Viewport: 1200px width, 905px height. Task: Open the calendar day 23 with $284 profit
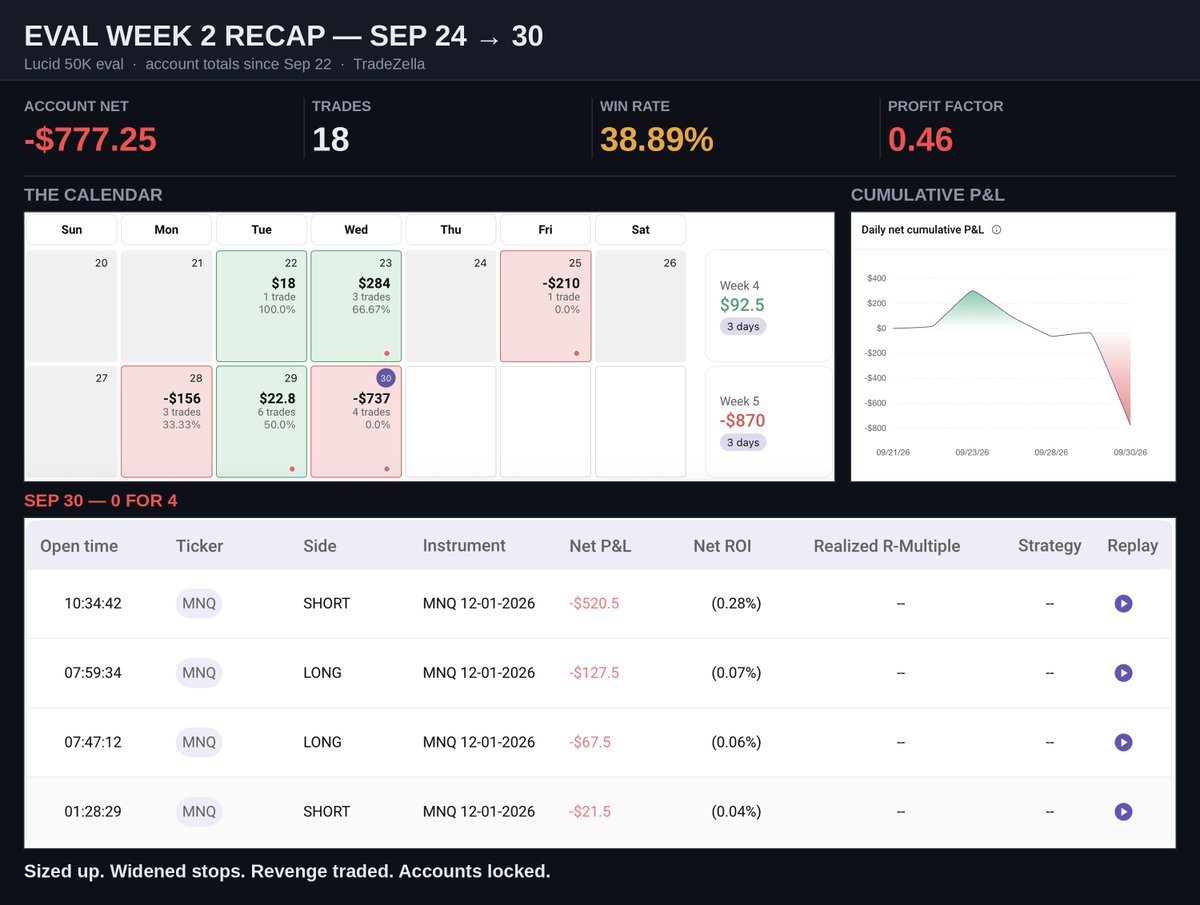point(356,306)
